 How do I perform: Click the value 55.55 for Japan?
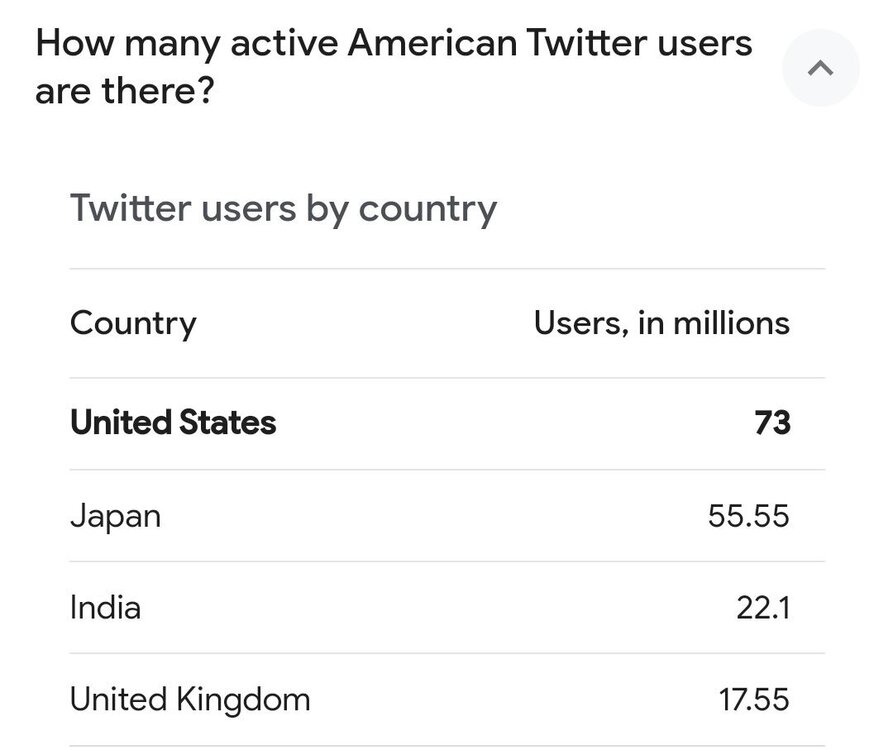pyautogui.click(x=748, y=515)
